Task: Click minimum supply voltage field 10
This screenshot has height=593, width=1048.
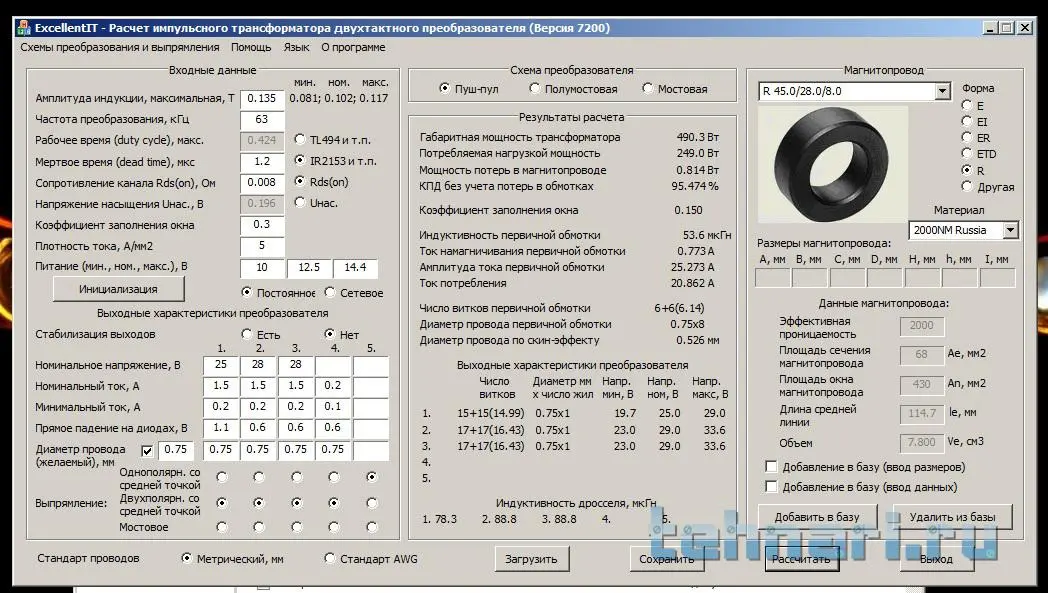Action: (262, 268)
